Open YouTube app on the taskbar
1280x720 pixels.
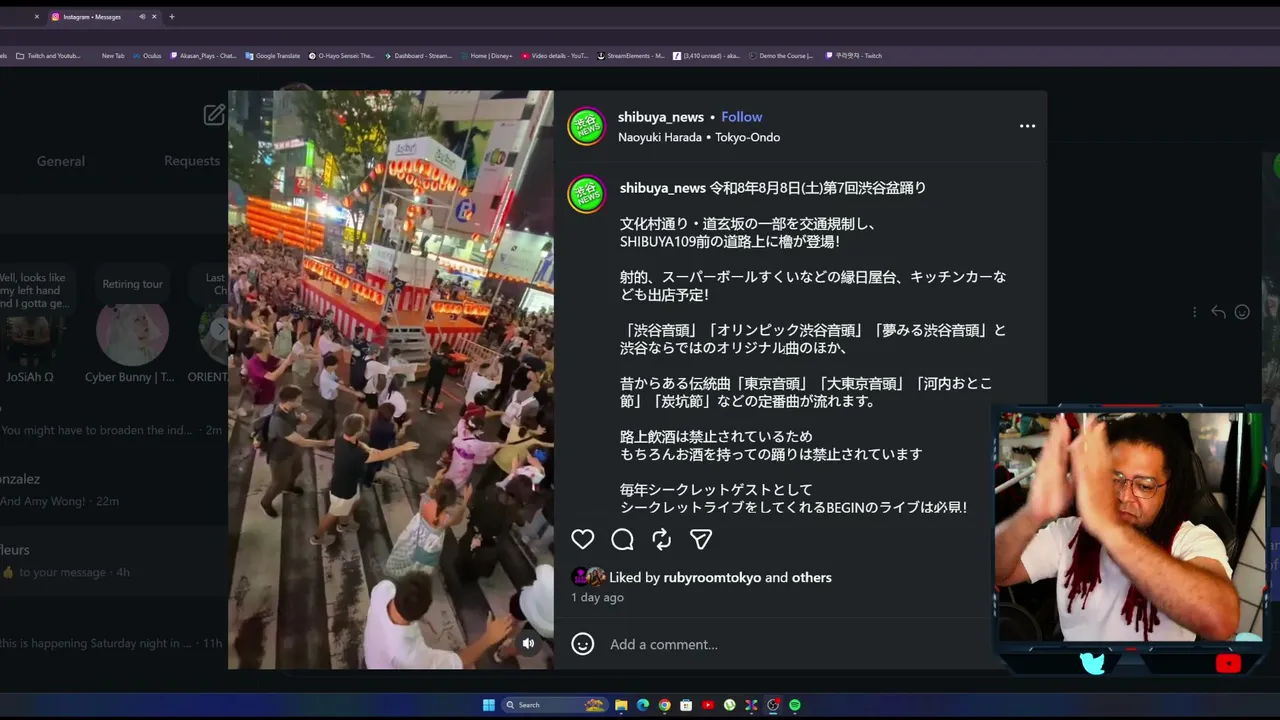click(x=708, y=705)
